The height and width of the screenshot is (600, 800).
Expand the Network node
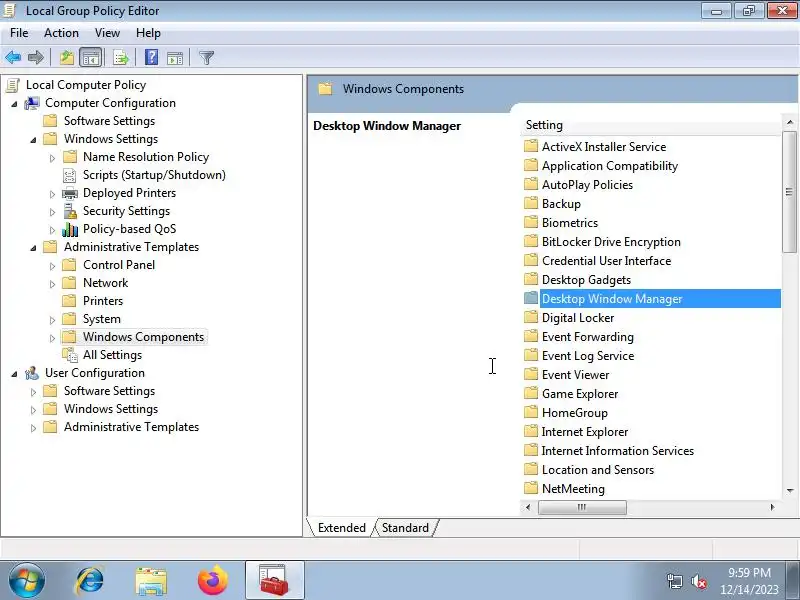[52, 284]
